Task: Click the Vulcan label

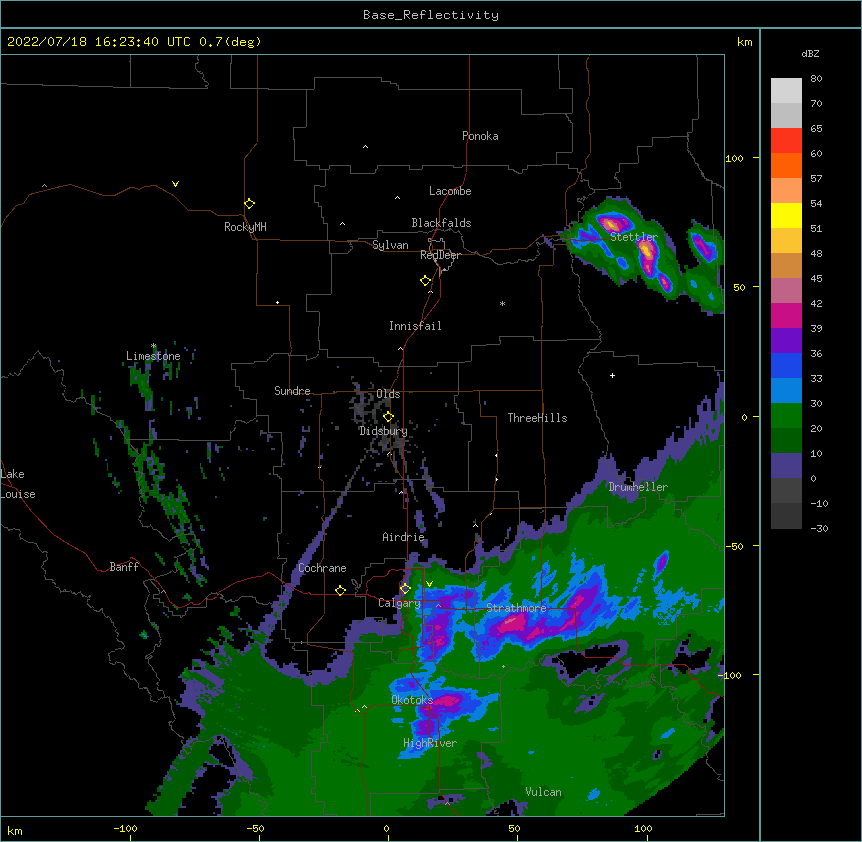Action: 543,792
